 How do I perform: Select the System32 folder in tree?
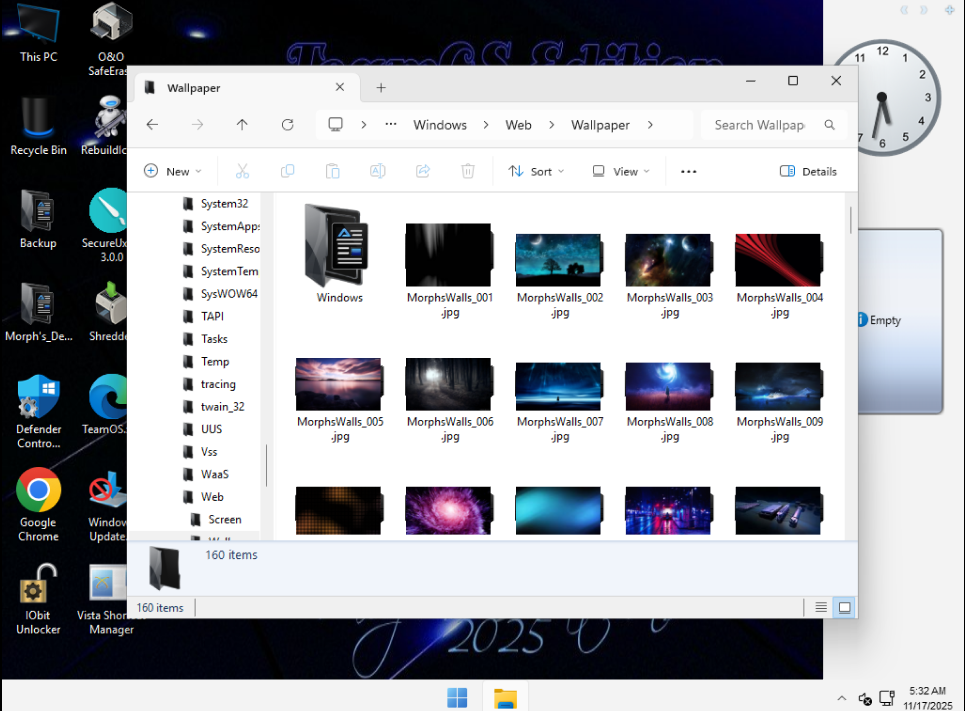[223, 204]
